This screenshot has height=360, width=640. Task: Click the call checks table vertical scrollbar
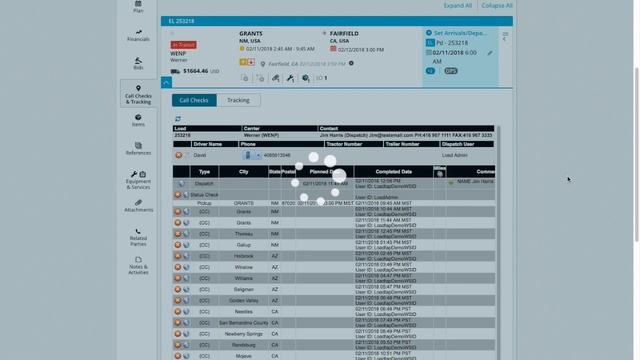[498, 243]
